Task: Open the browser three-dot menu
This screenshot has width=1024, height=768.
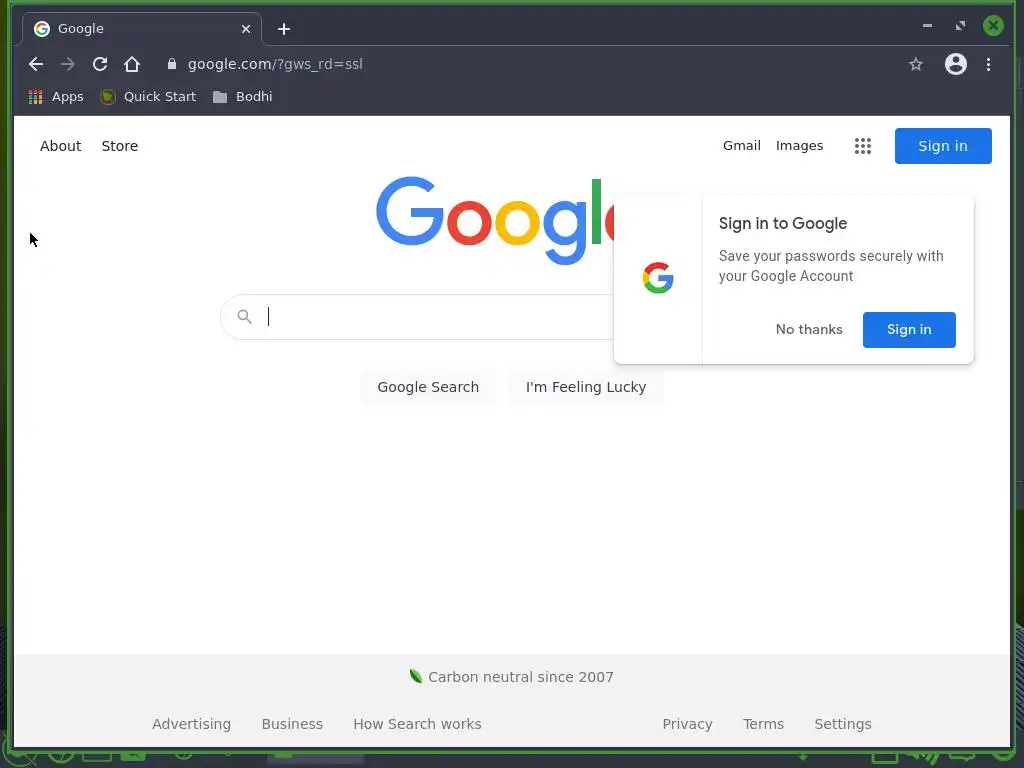Action: (988, 64)
